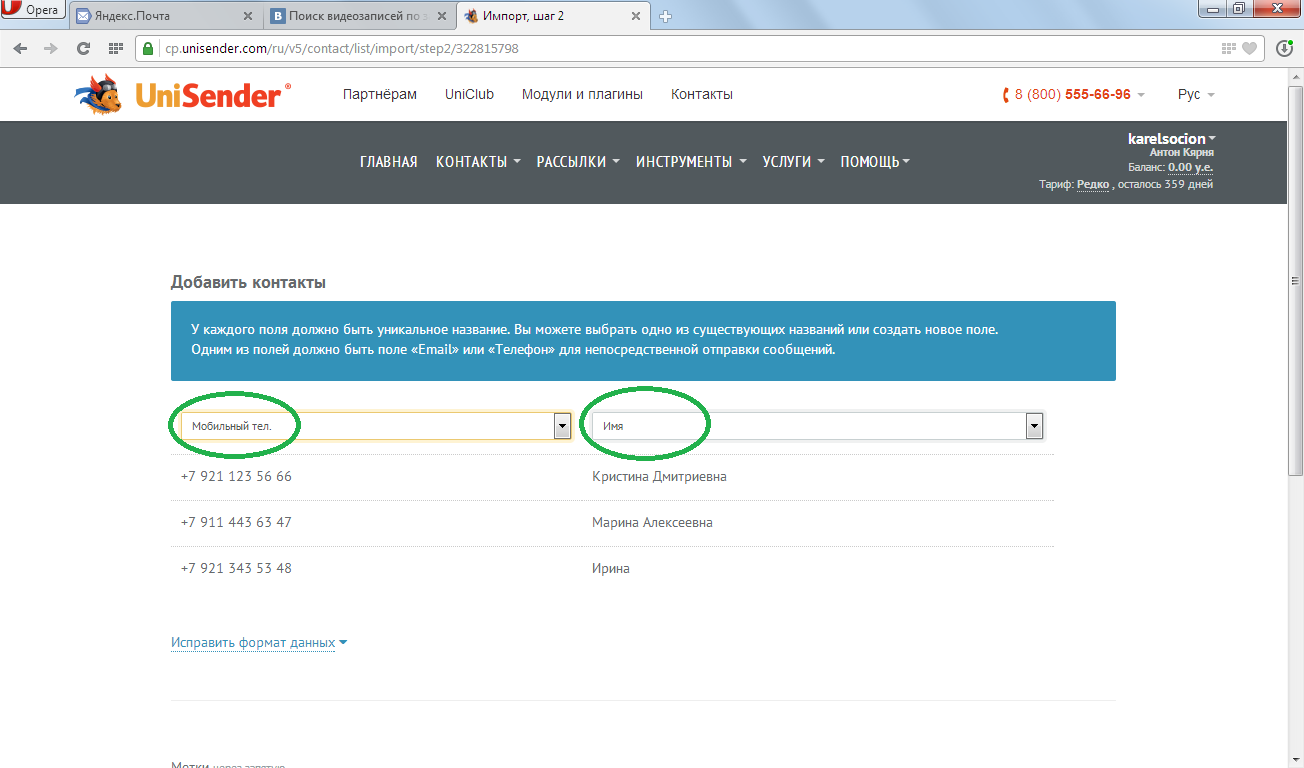This screenshot has width=1304, height=768.
Task: Click the Редко tariff link
Action: pos(1093,185)
